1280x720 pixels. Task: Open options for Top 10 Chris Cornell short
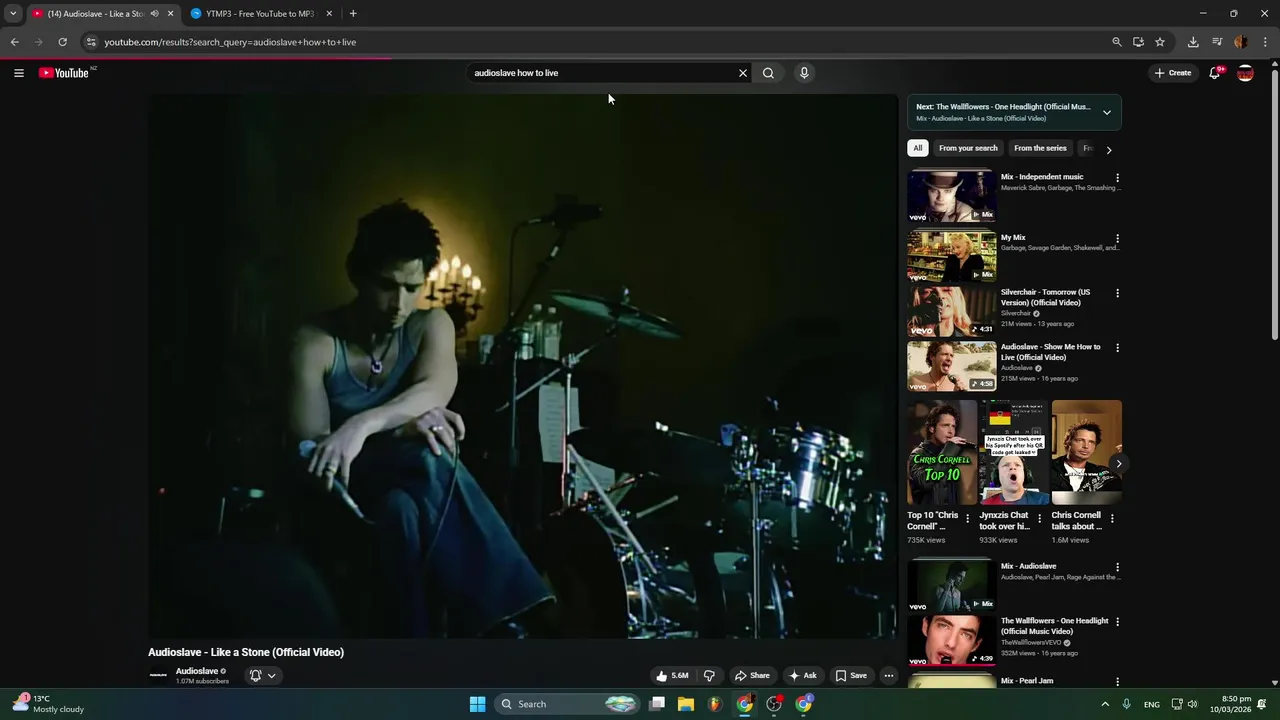(x=967, y=519)
